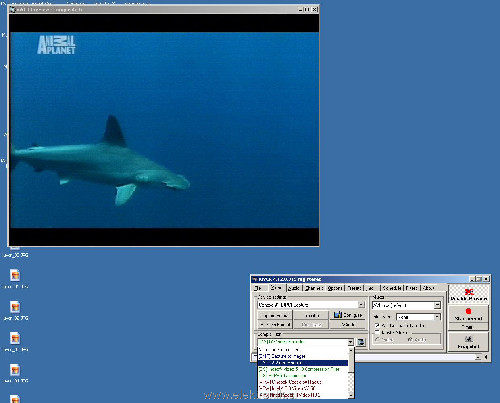
Task: Minimize the iuVCR capture control window
Action: click(472, 279)
